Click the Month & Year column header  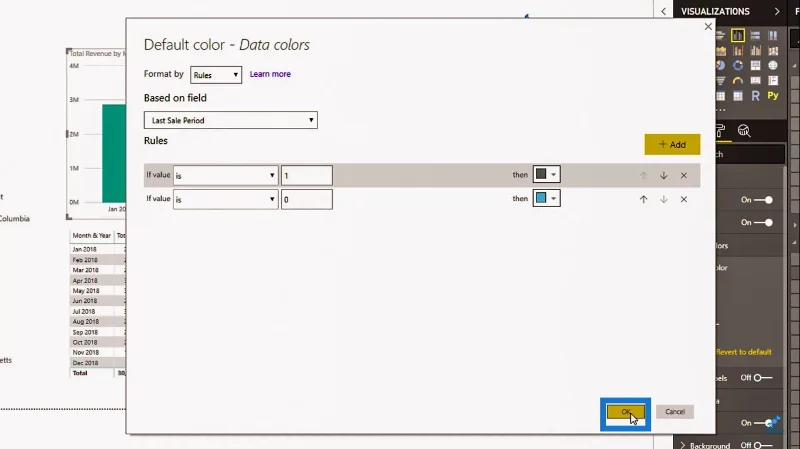92,236
